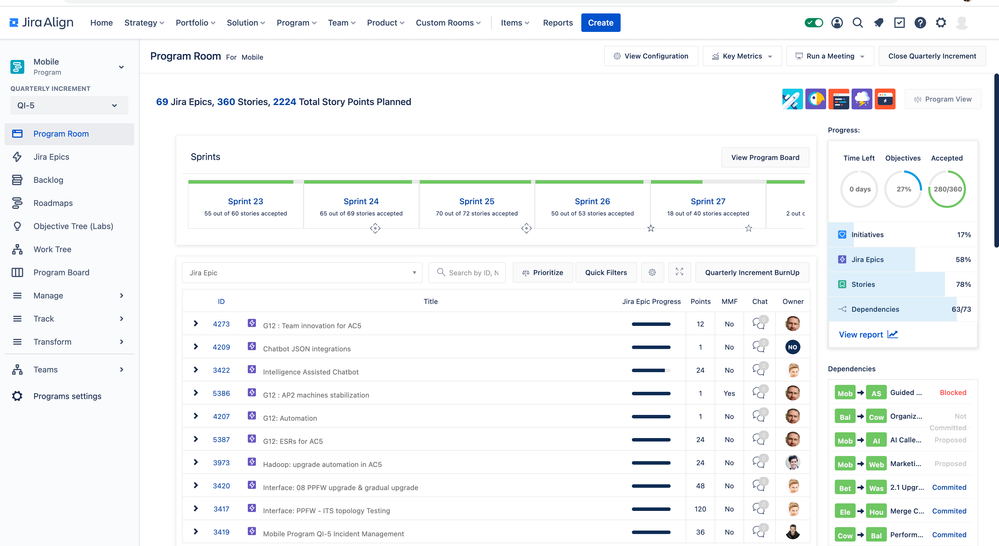
Task: Click owner avatar for epic 4209
Action: [793, 347]
